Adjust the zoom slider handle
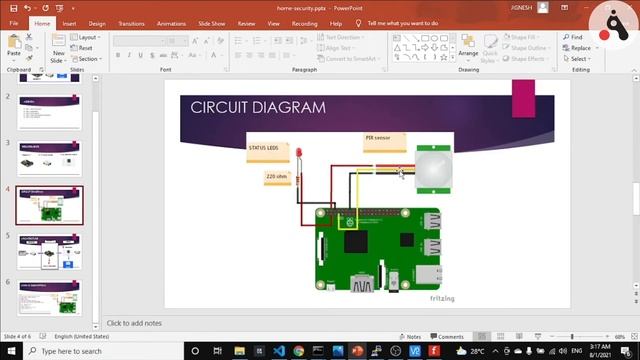 tap(572, 336)
